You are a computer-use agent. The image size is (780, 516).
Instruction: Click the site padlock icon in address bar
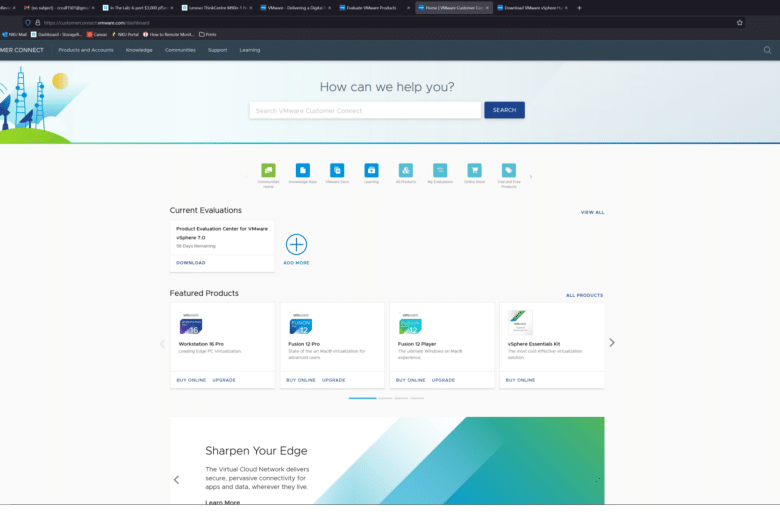pyautogui.click(x=37, y=22)
